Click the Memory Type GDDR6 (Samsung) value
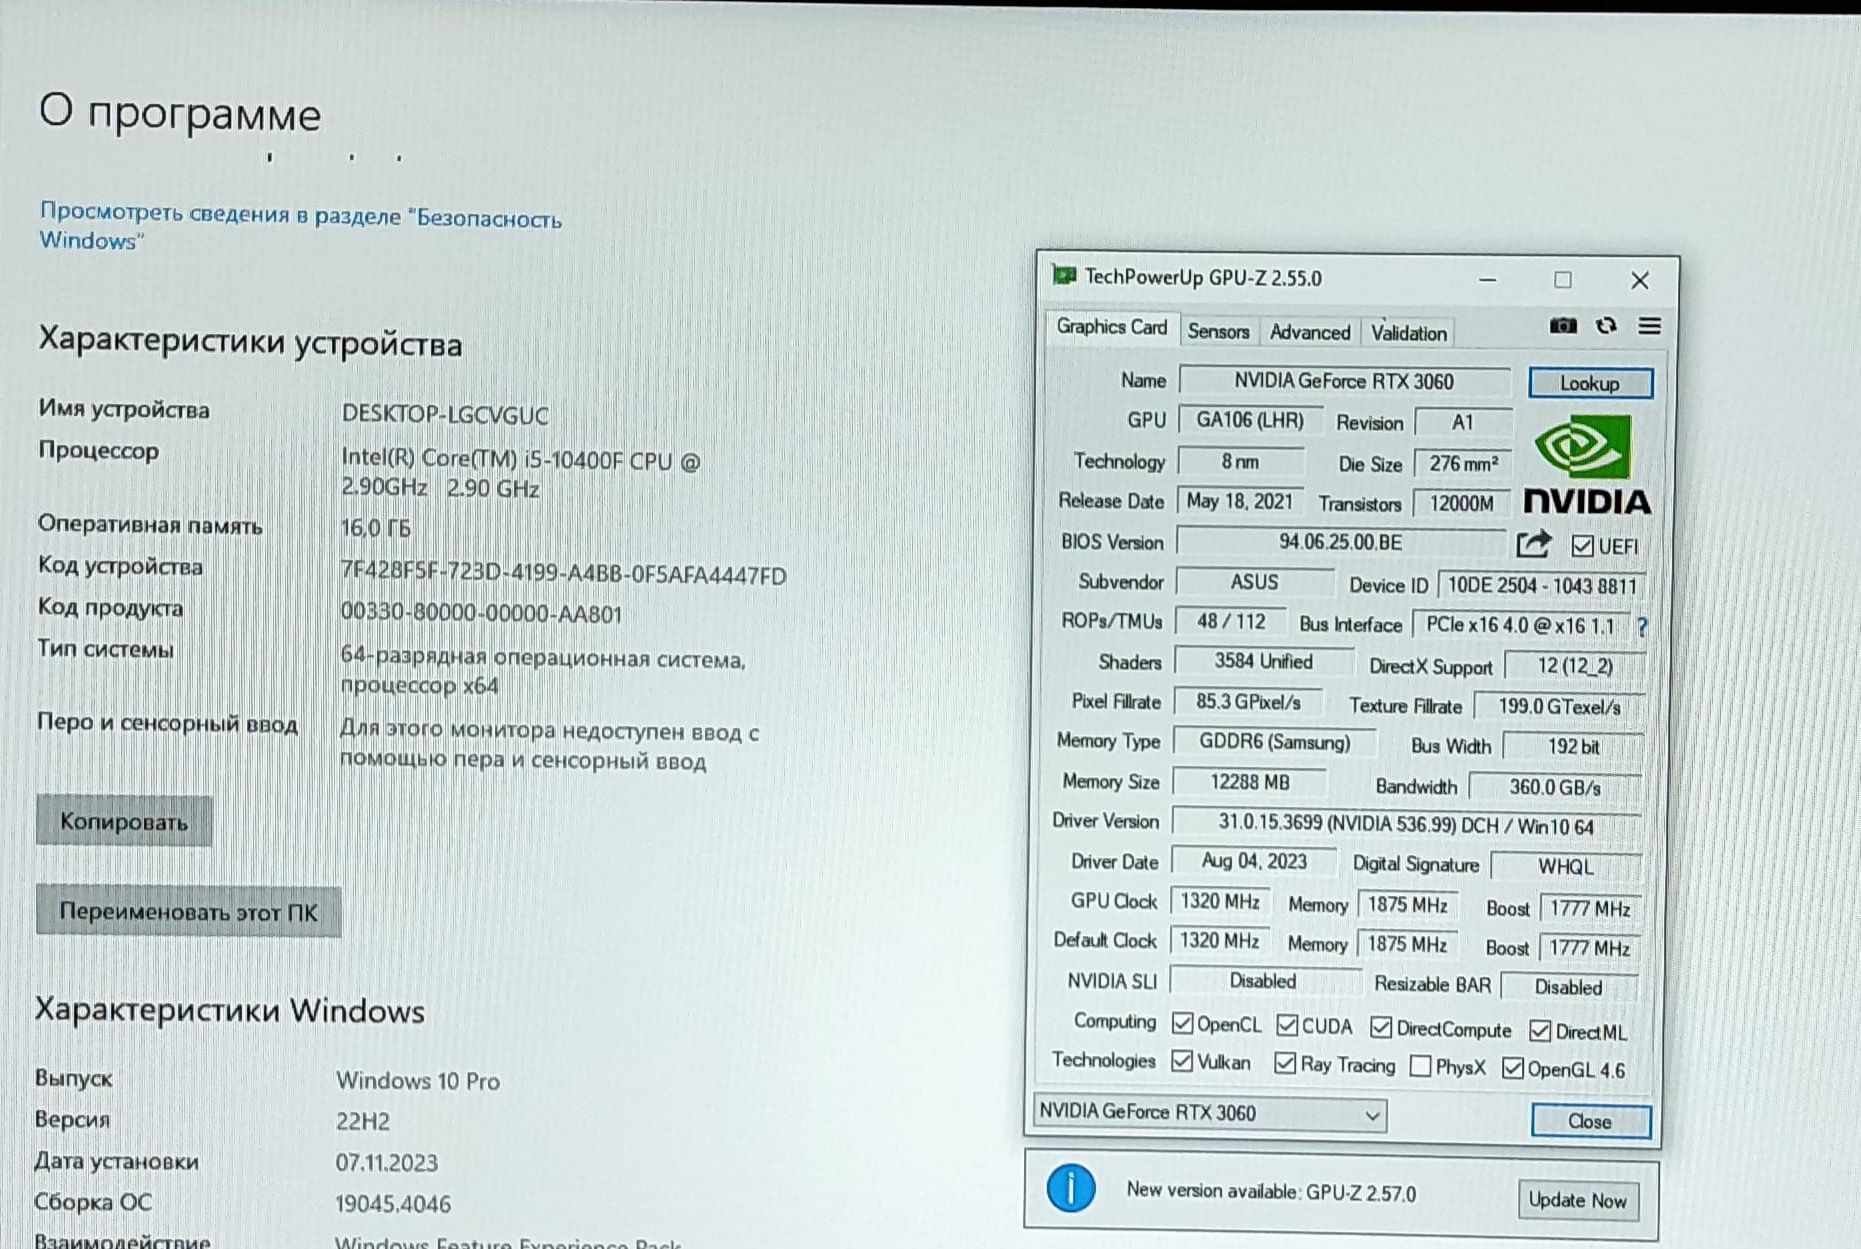The width and height of the screenshot is (1861, 1249). click(1274, 742)
